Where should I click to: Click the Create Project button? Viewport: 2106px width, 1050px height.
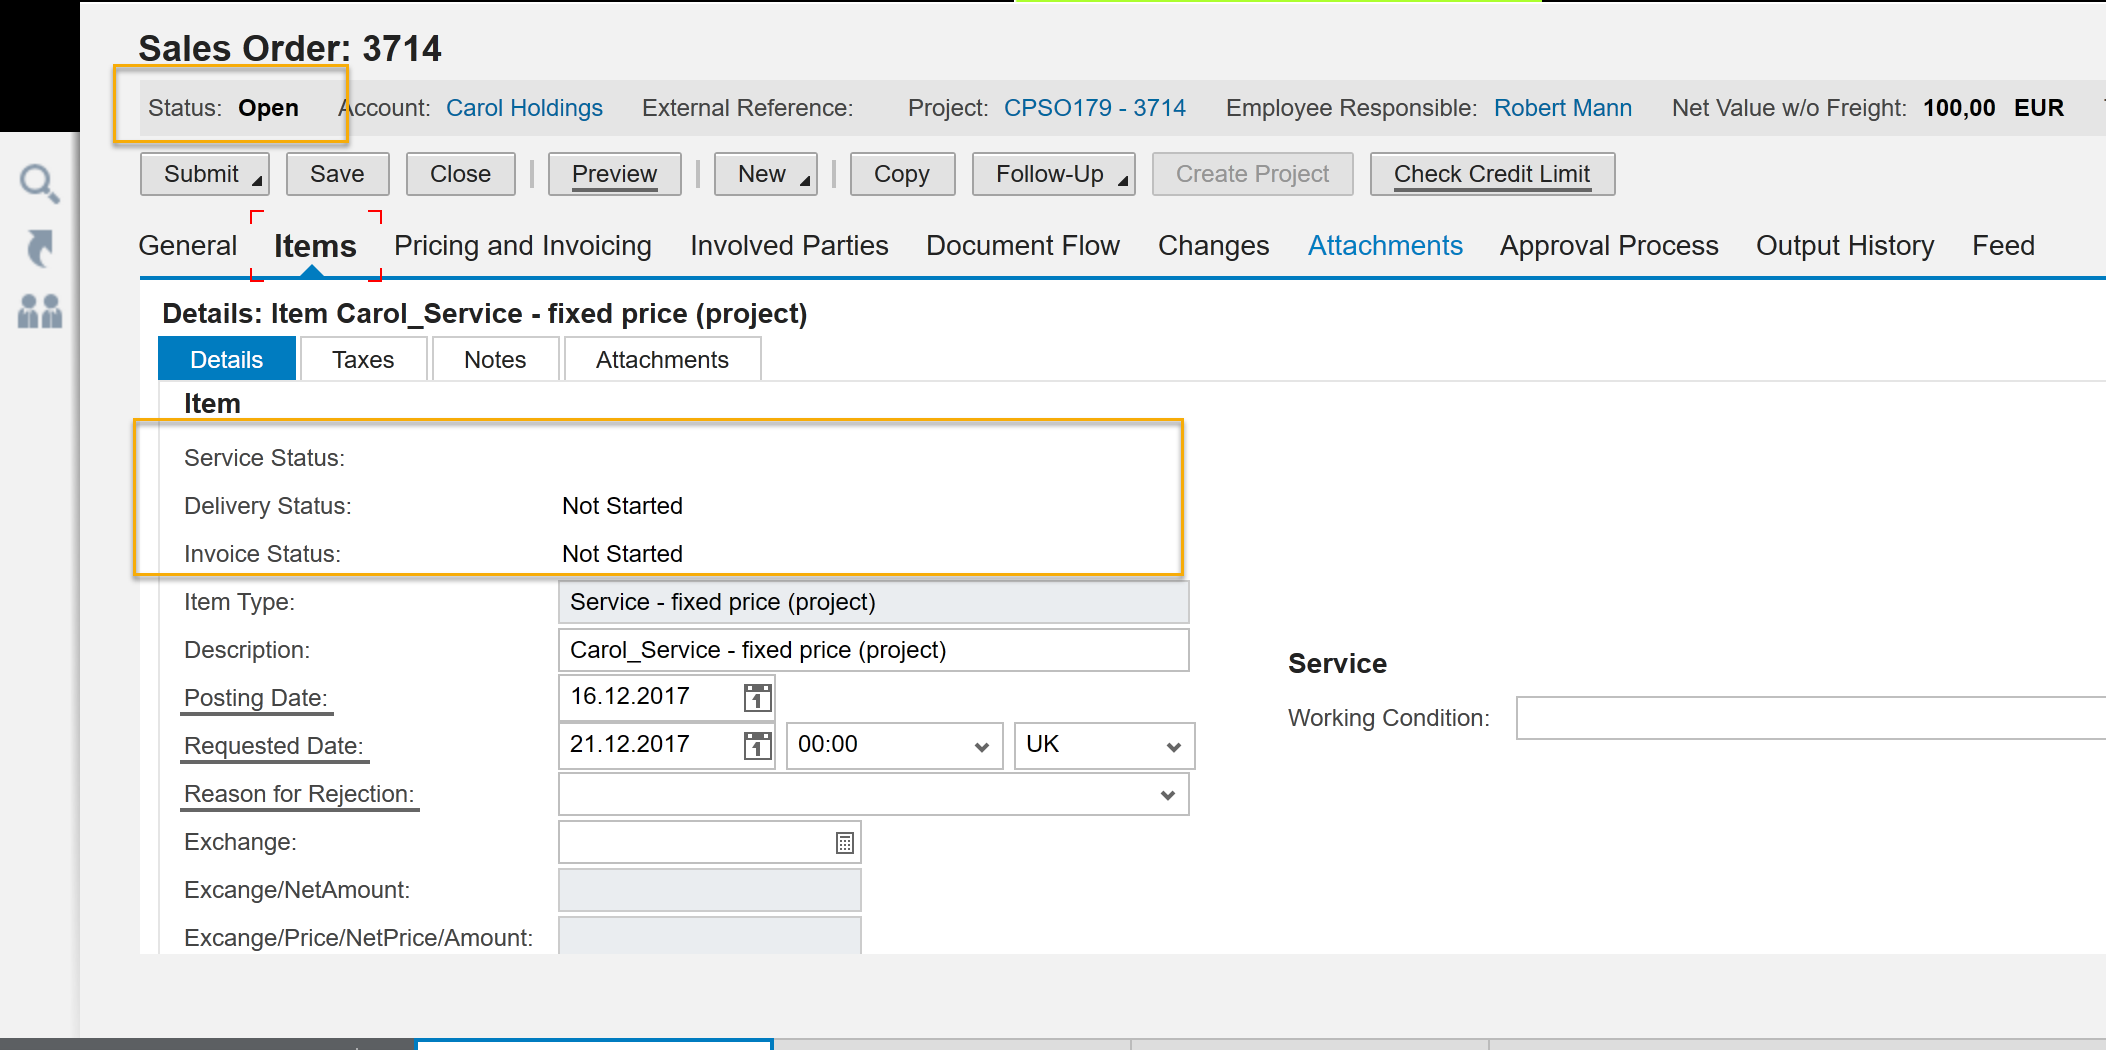pos(1252,174)
